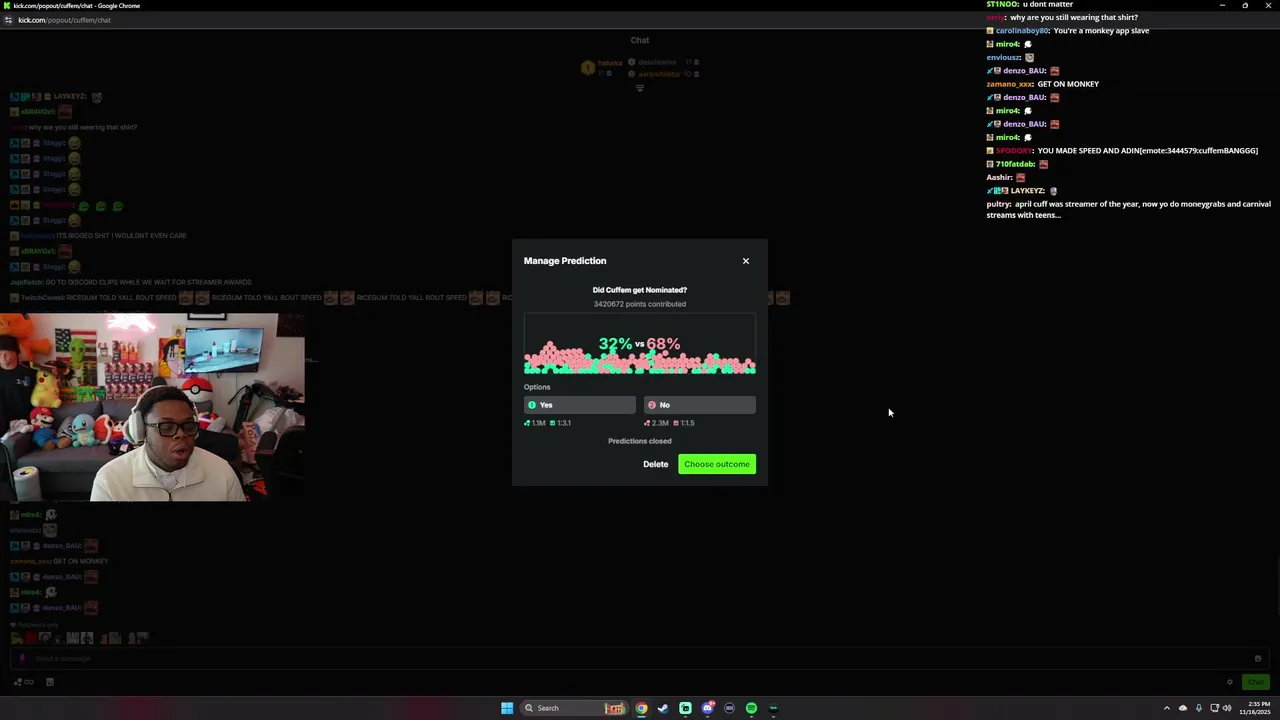The height and width of the screenshot is (720, 1280).
Task: Close the Manage Prediction dialog
Action: [745, 261]
